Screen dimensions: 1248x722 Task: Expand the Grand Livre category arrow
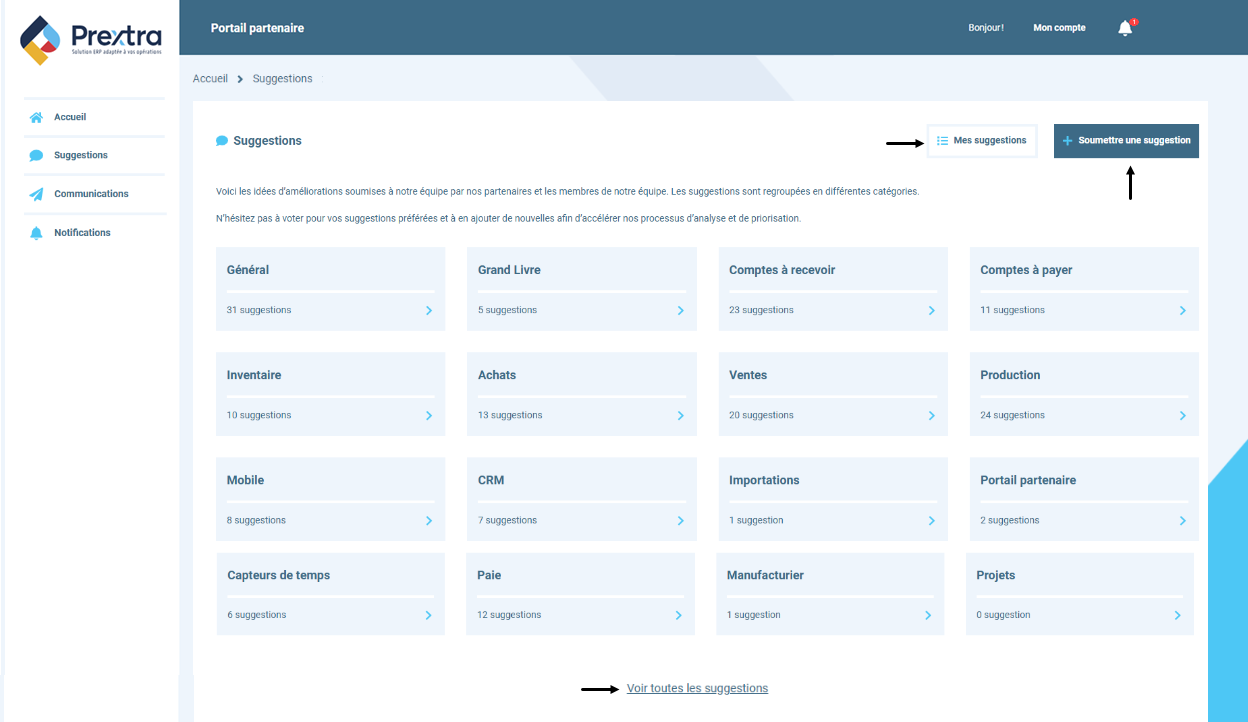pos(680,311)
